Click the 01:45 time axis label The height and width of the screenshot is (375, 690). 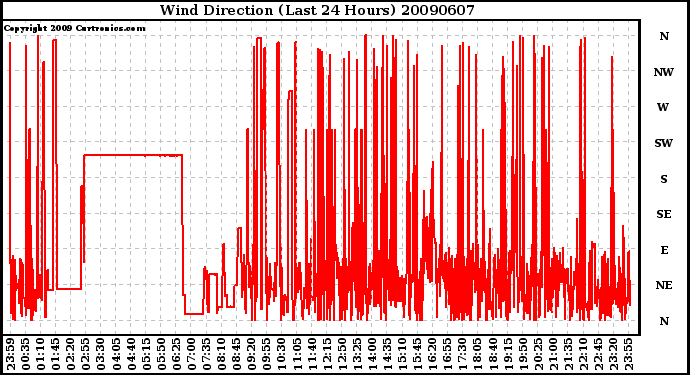click(55, 354)
